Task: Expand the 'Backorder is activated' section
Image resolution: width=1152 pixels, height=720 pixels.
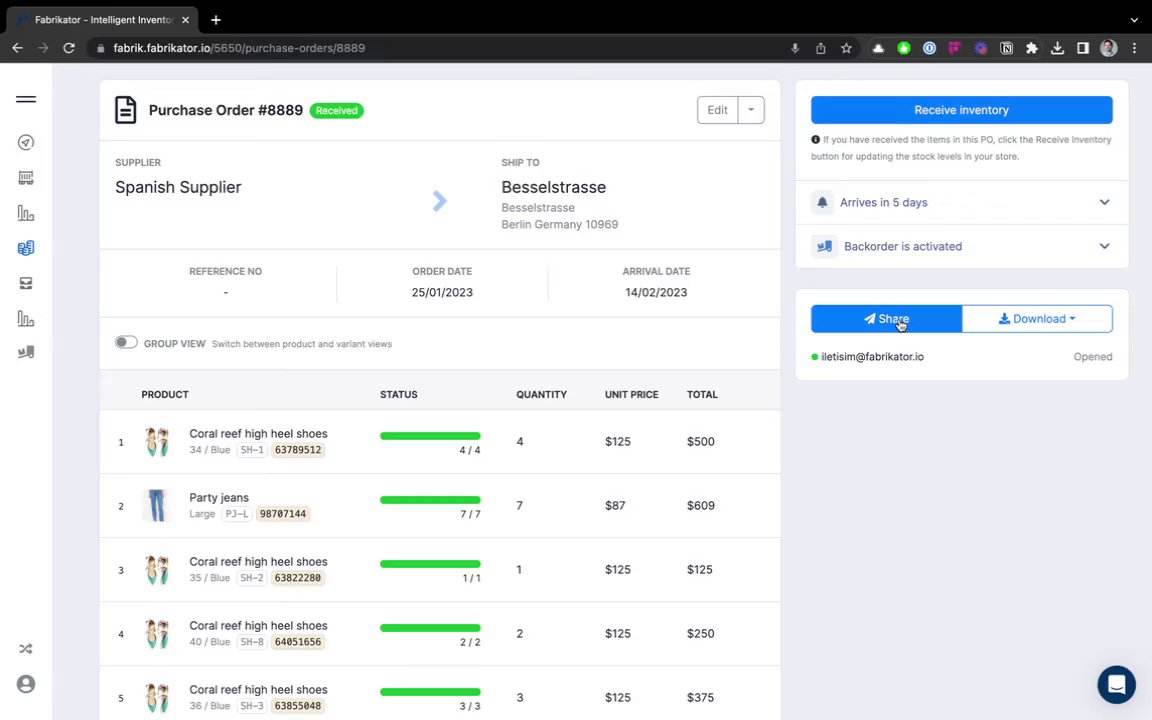Action: pos(961,246)
